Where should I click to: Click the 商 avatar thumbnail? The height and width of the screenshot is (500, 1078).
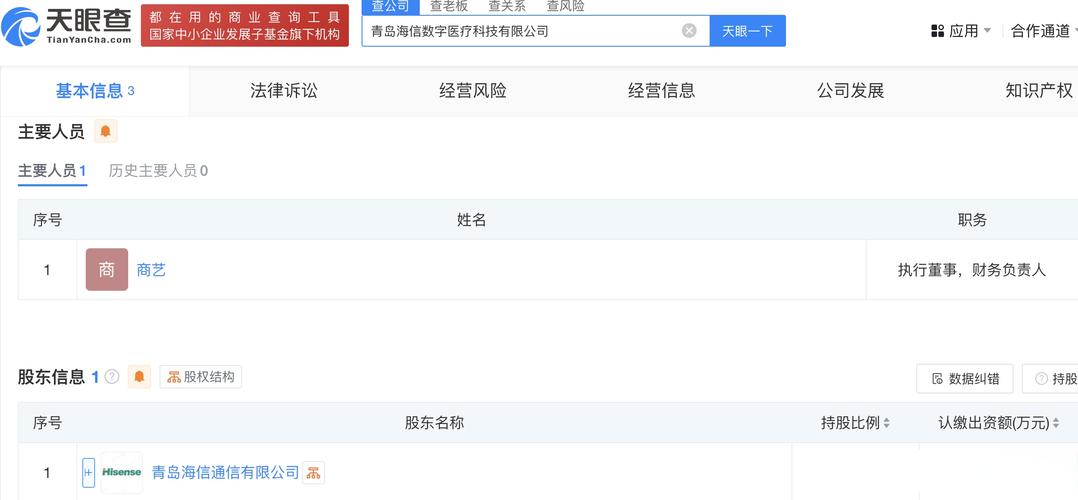[x=107, y=270]
